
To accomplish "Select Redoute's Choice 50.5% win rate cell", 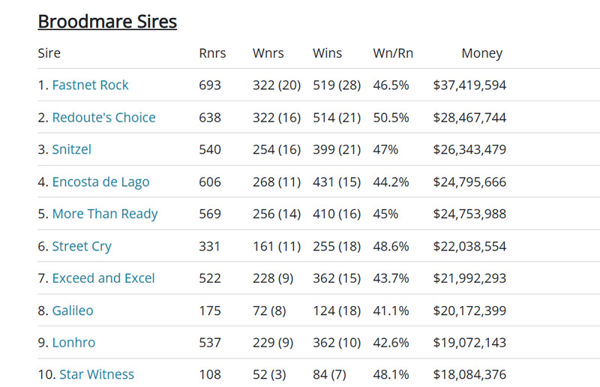I will click(391, 117).
